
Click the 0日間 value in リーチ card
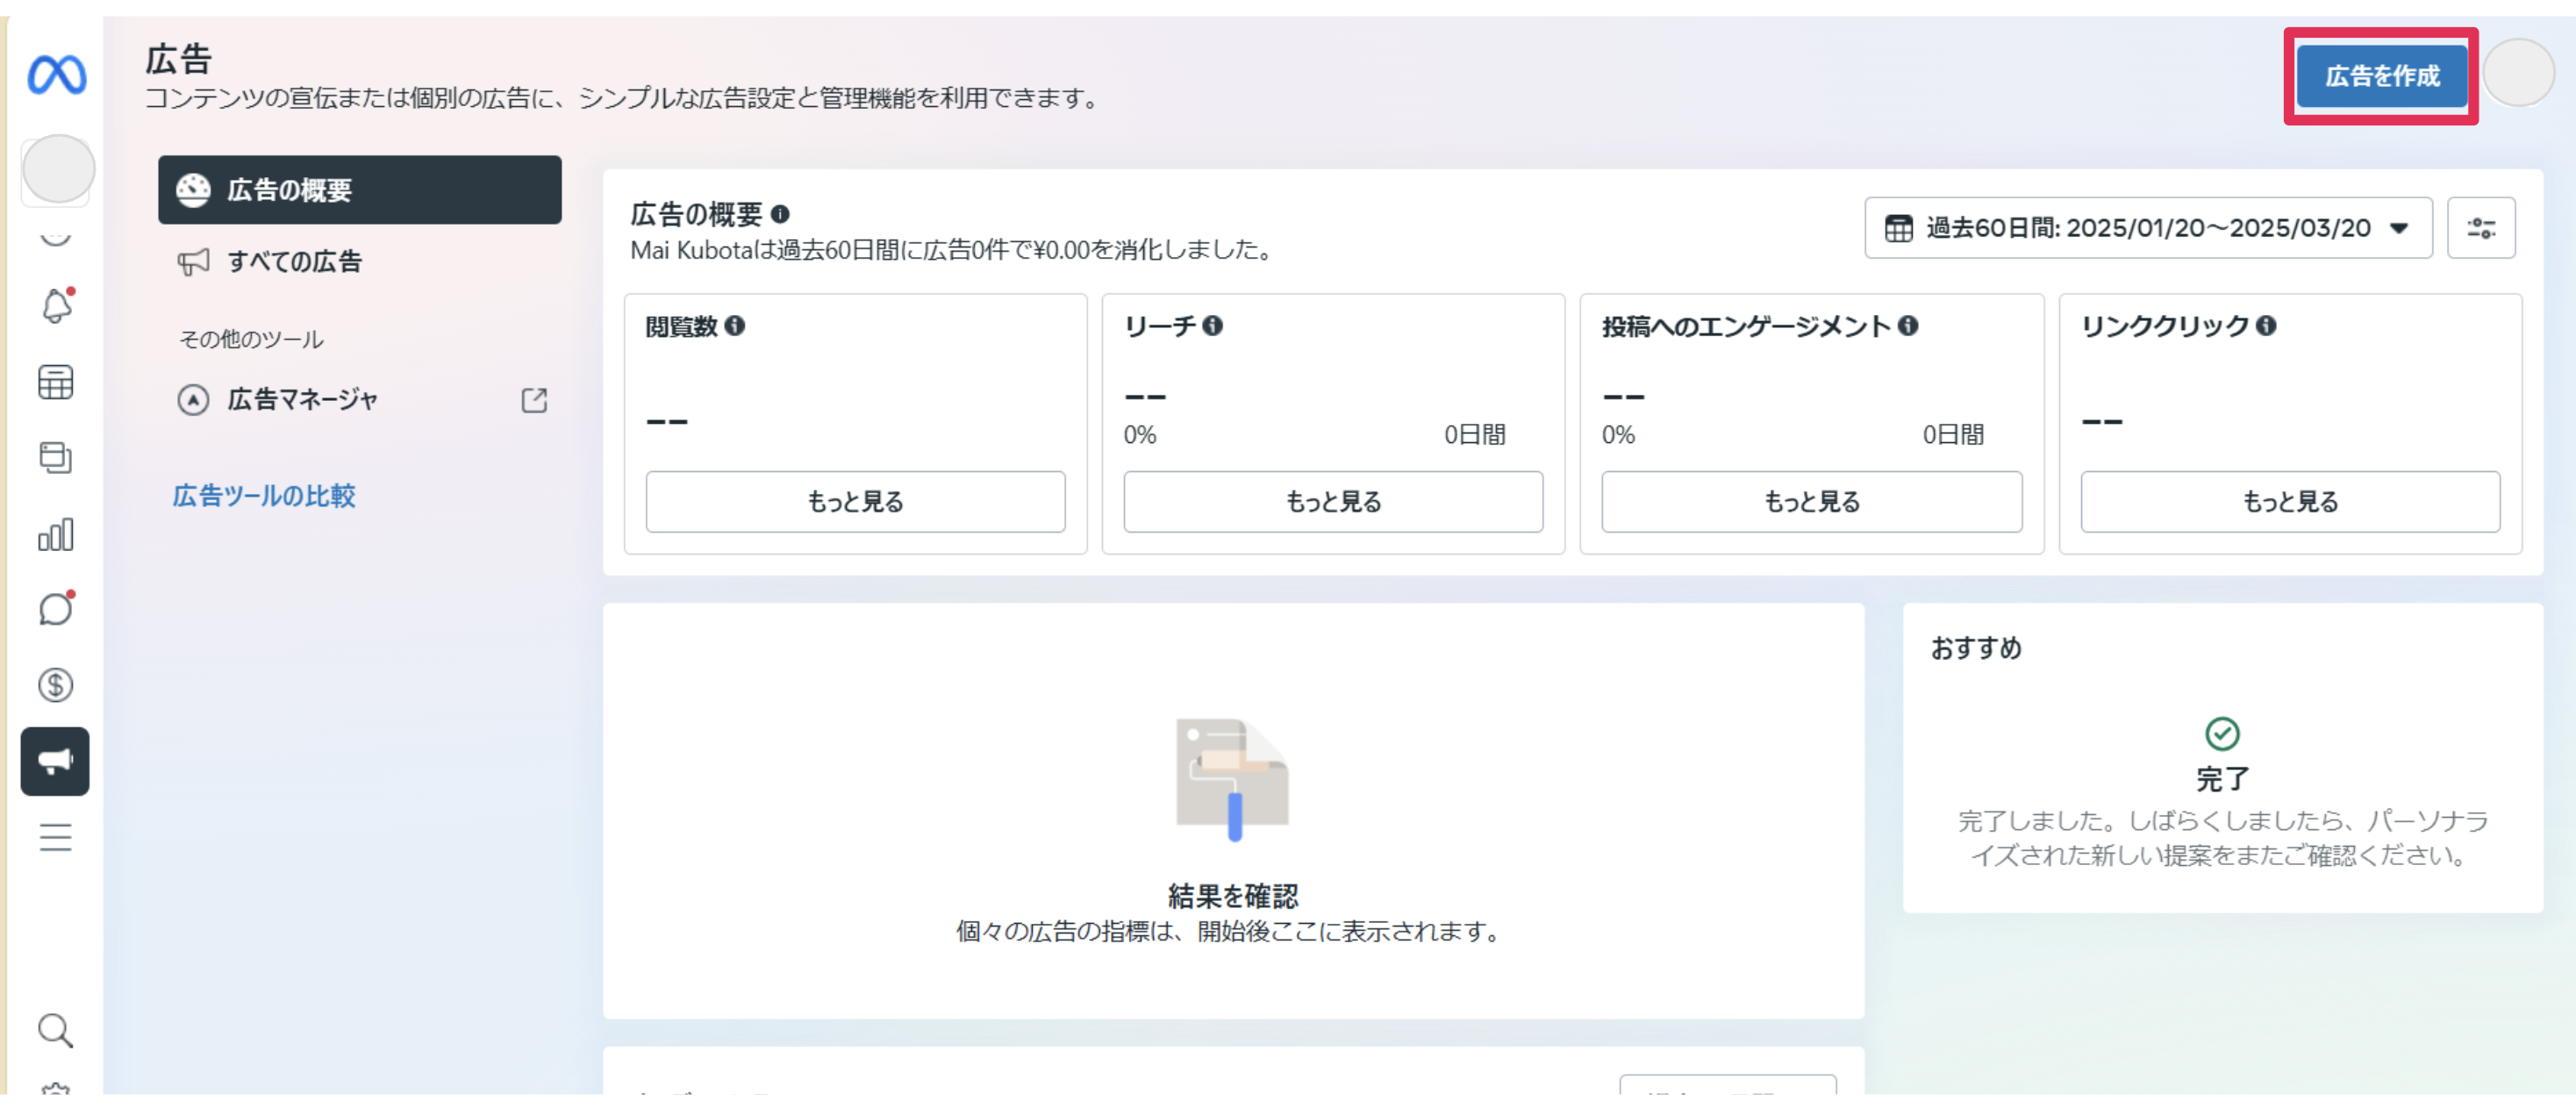point(1474,435)
